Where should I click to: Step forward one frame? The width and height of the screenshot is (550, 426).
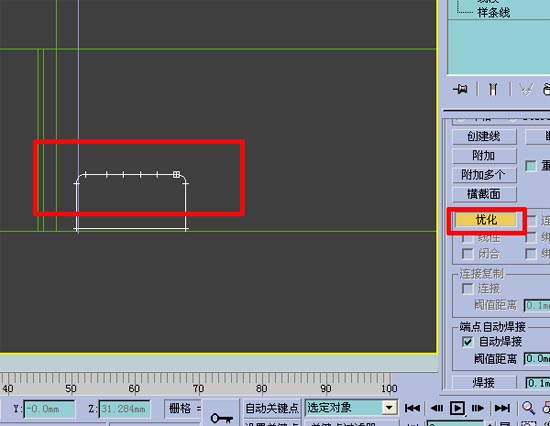[x=477, y=408]
